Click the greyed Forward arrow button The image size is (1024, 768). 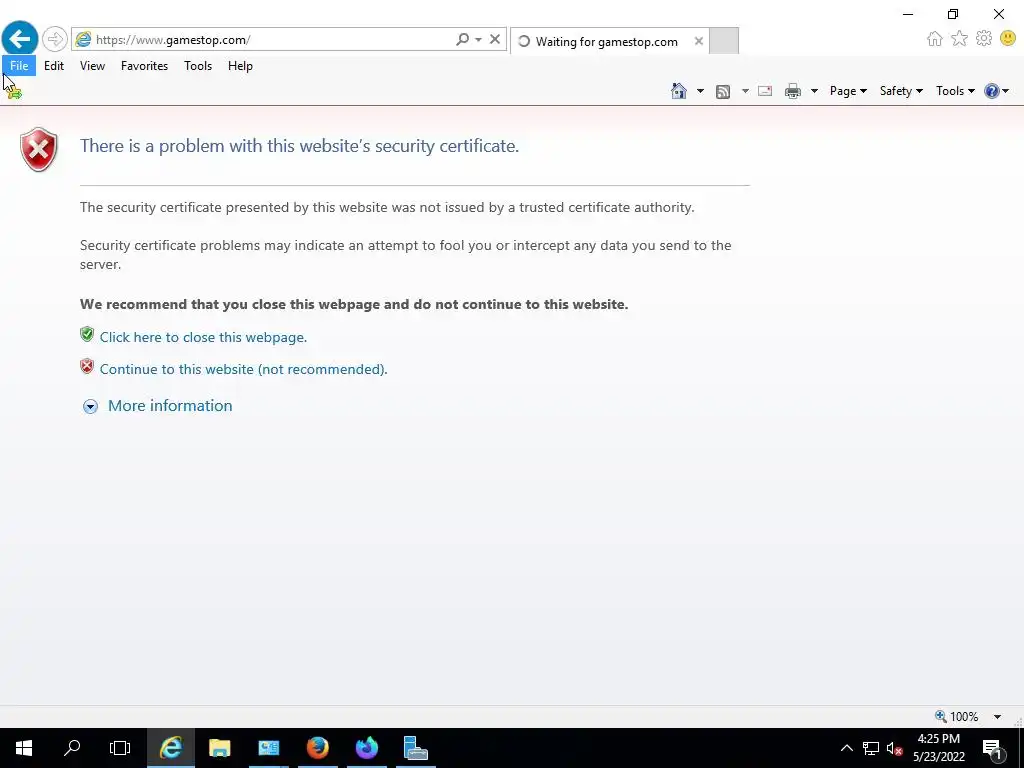[55, 39]
